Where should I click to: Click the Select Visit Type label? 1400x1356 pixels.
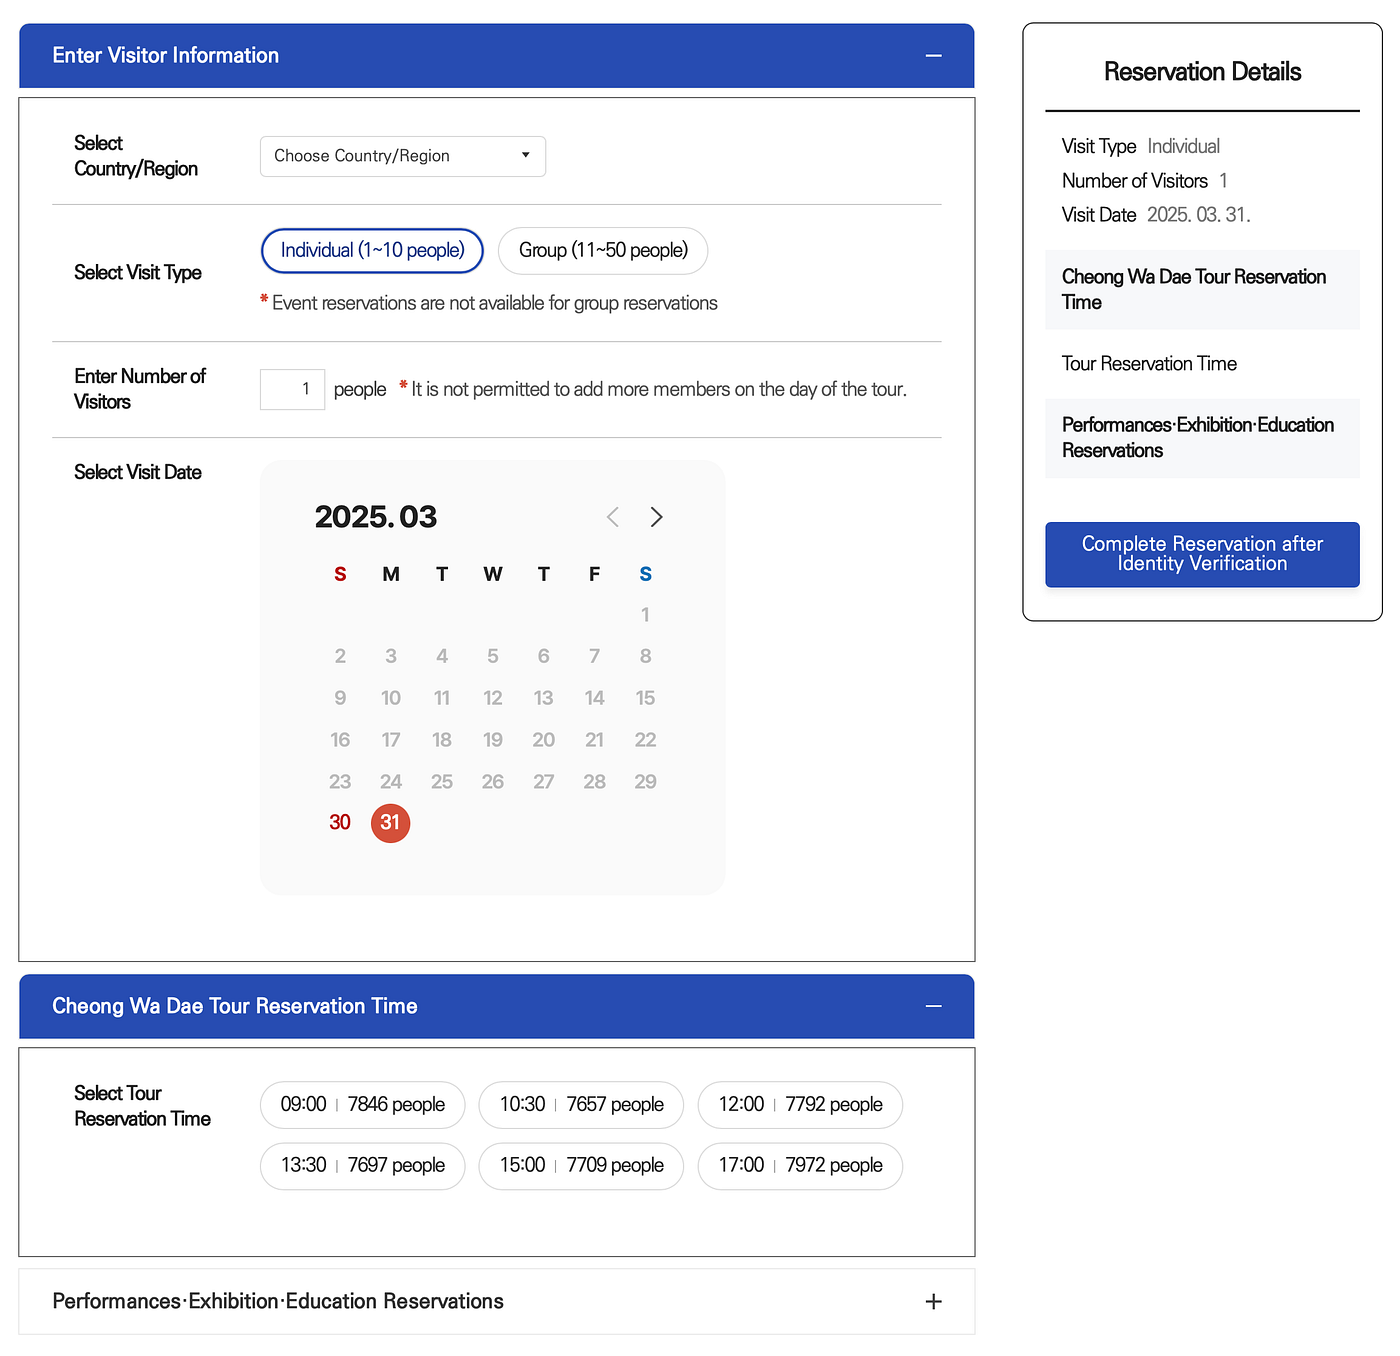138,273
